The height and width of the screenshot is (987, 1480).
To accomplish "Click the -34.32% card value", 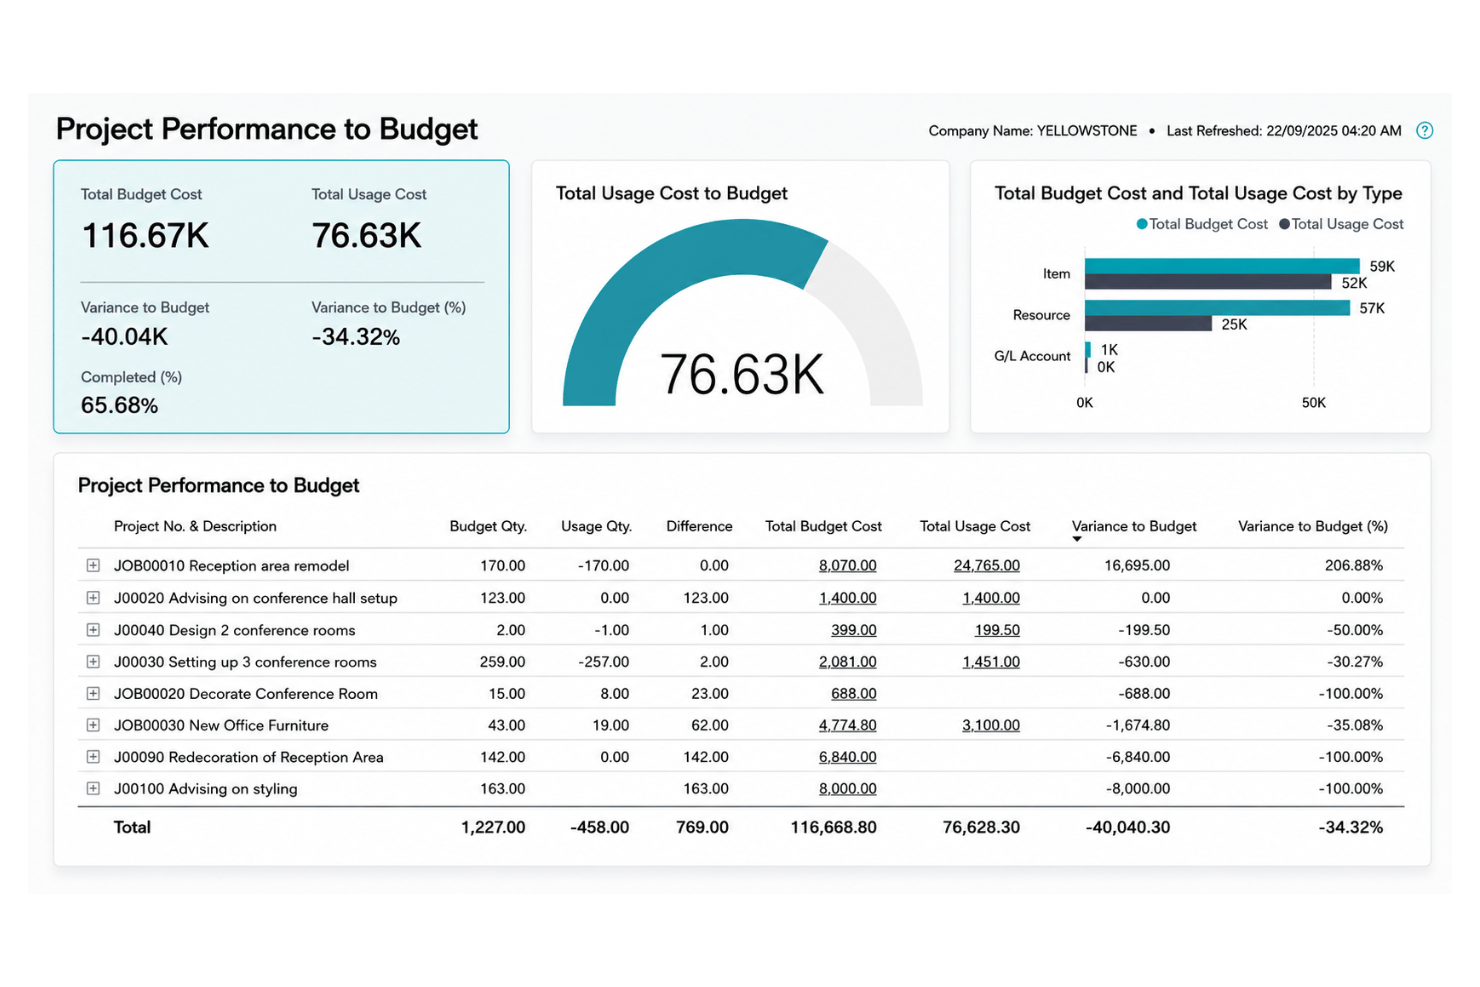I will [x=355, y=337].
